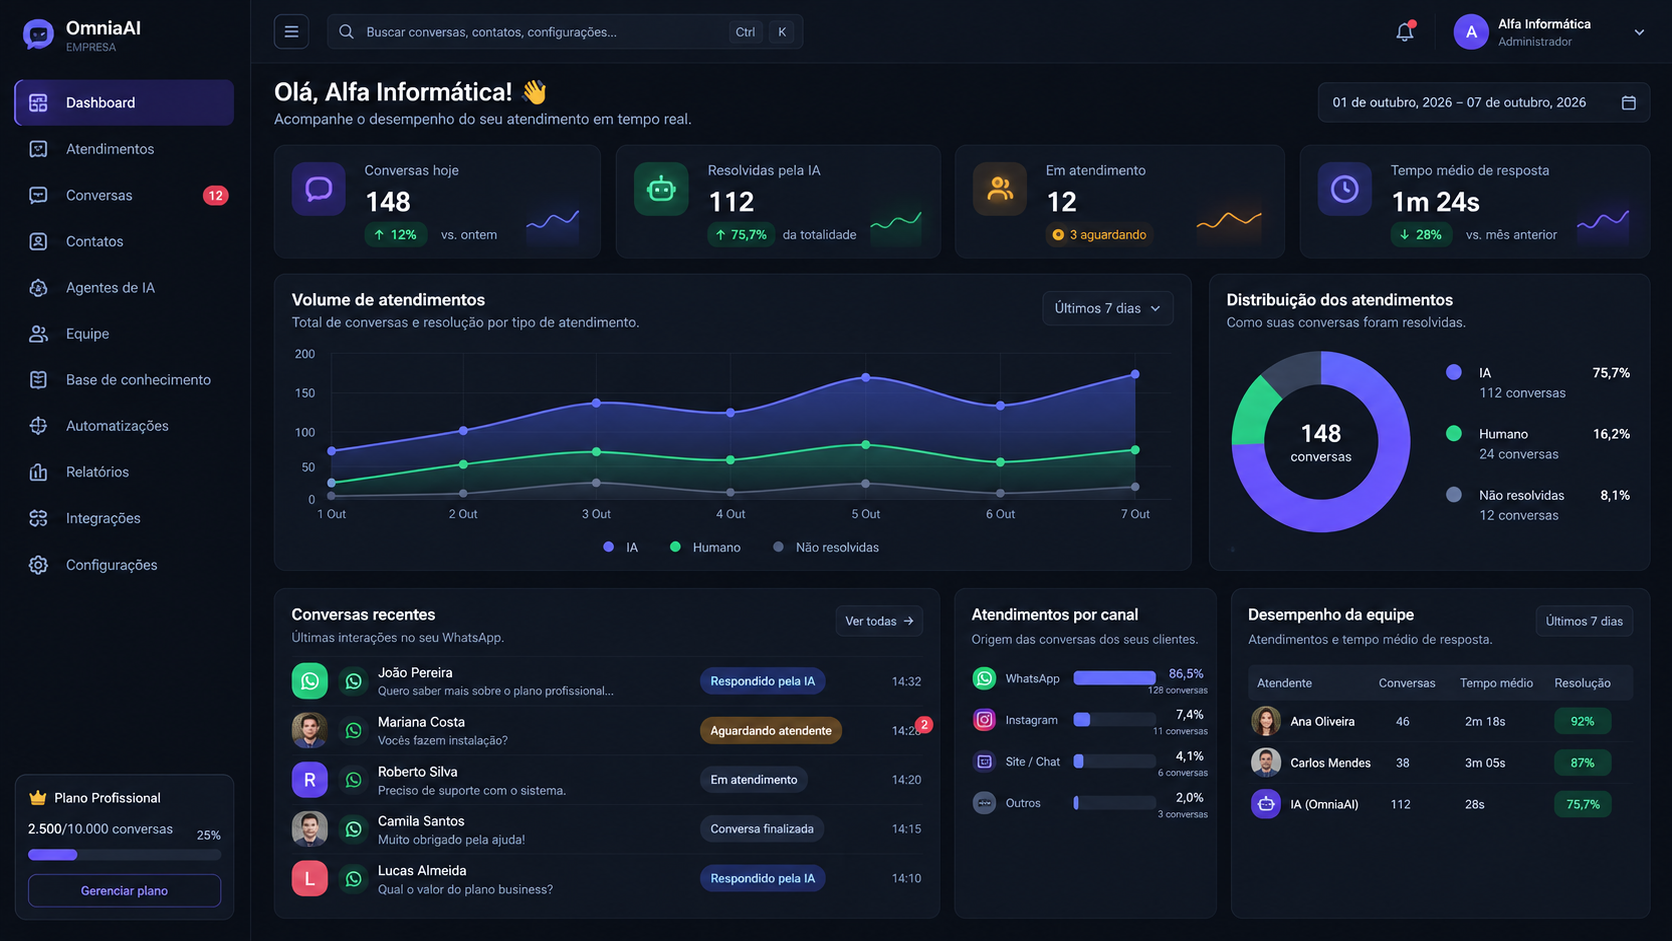Open notifications bell
Screen dimensions: 1672x941
(1405, 32)
